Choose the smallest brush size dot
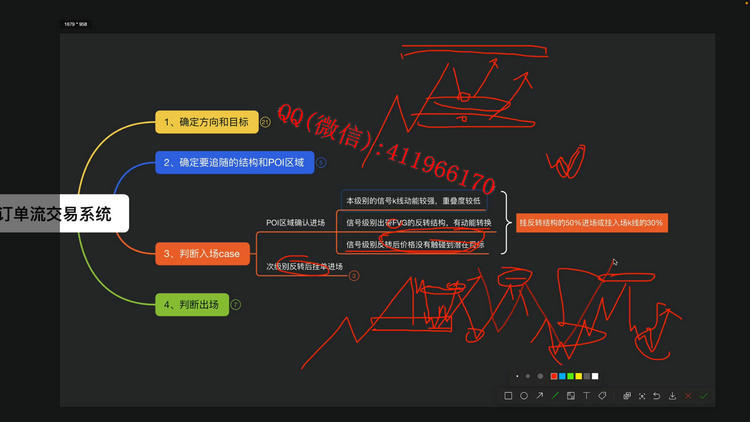The image size is (750, 422). 517,376
